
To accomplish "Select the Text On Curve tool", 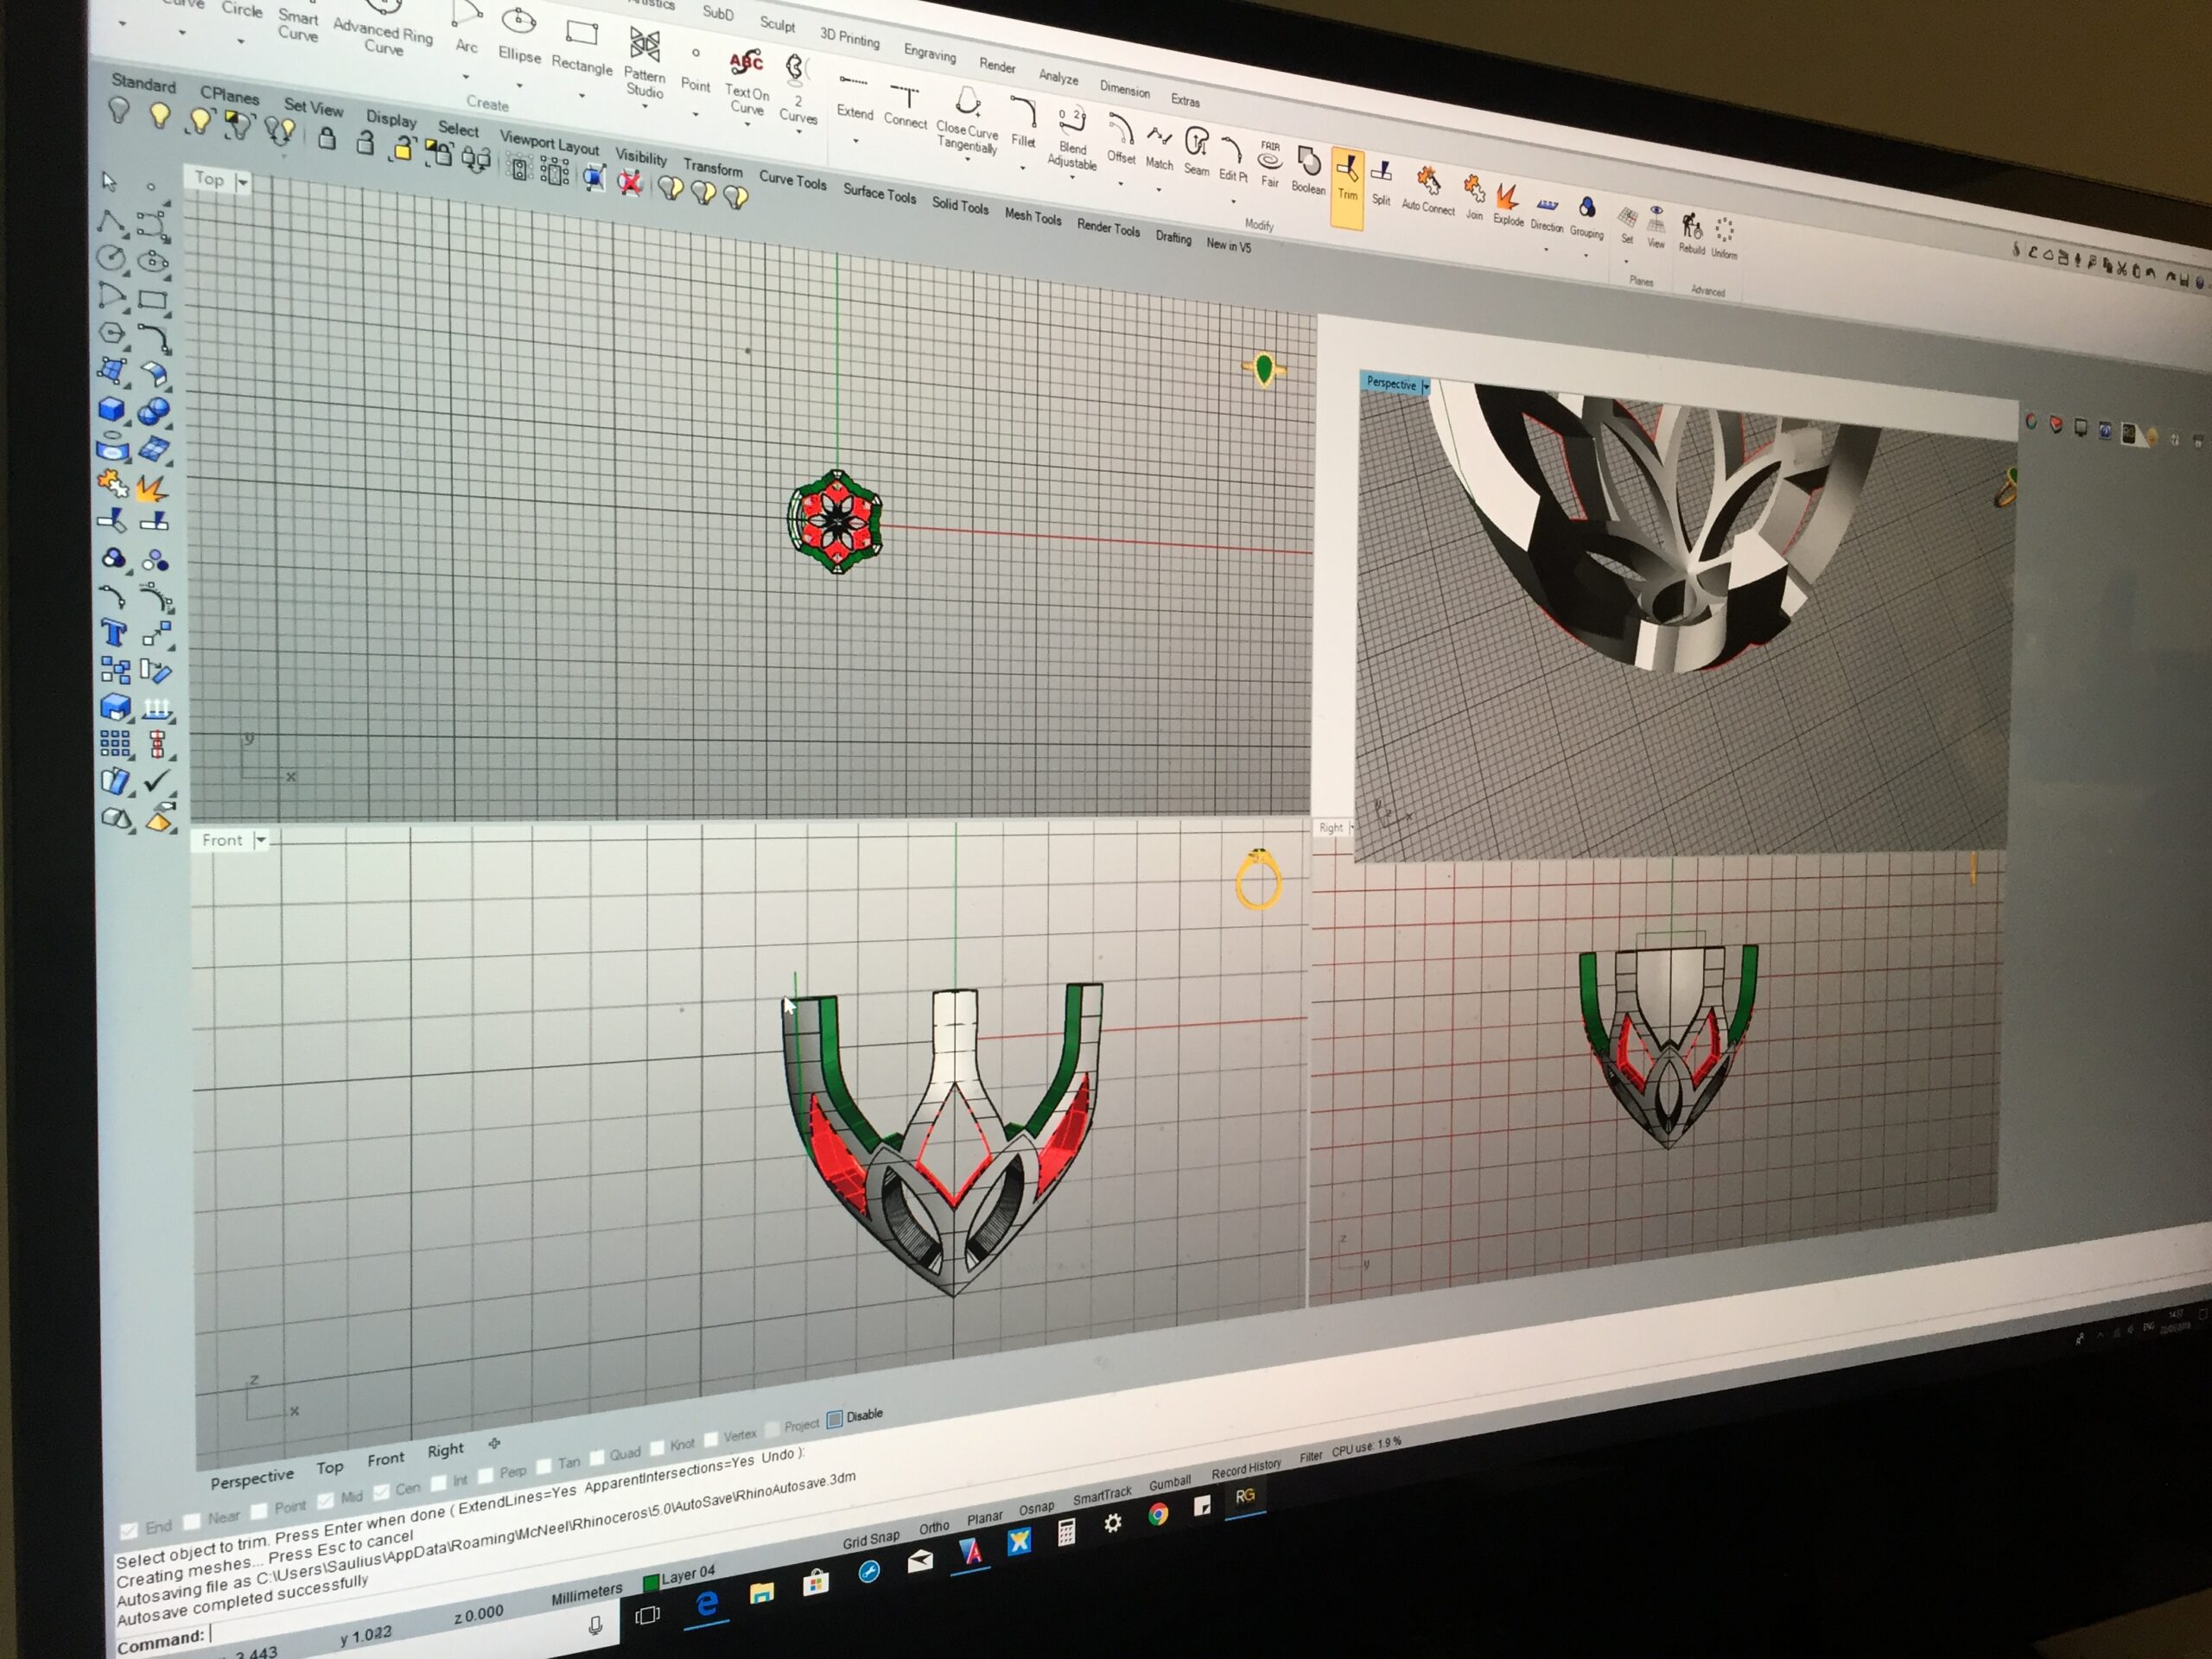I will (x=747, y=83).
